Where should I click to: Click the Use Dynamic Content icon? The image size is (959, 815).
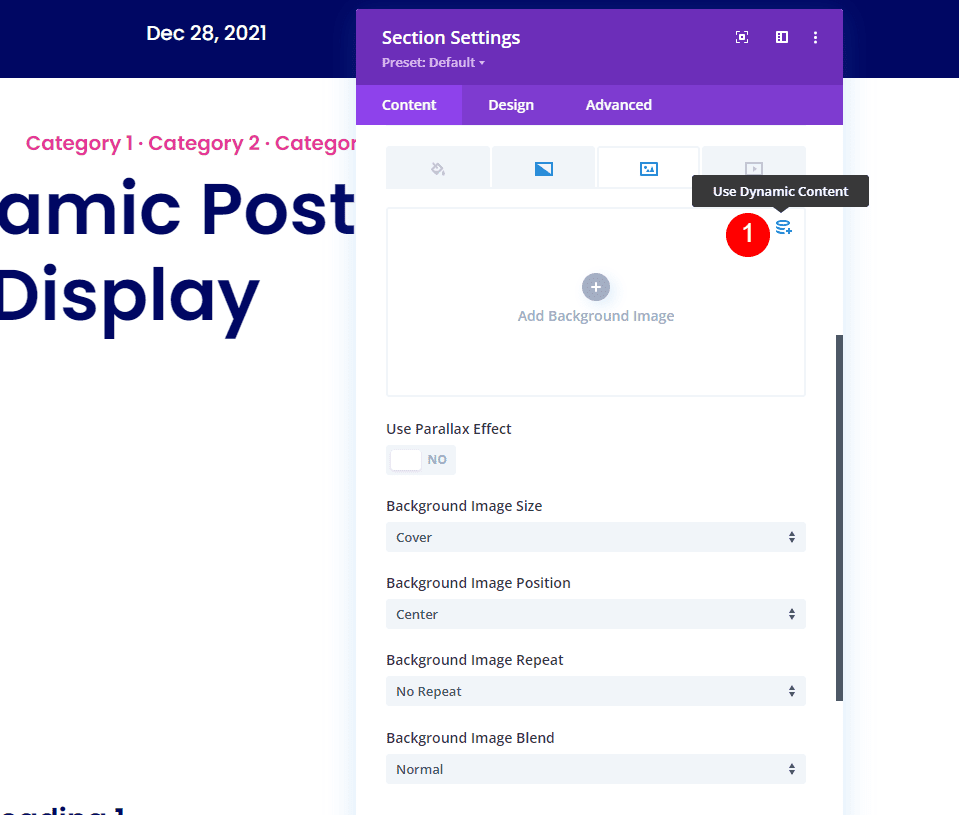784,227
